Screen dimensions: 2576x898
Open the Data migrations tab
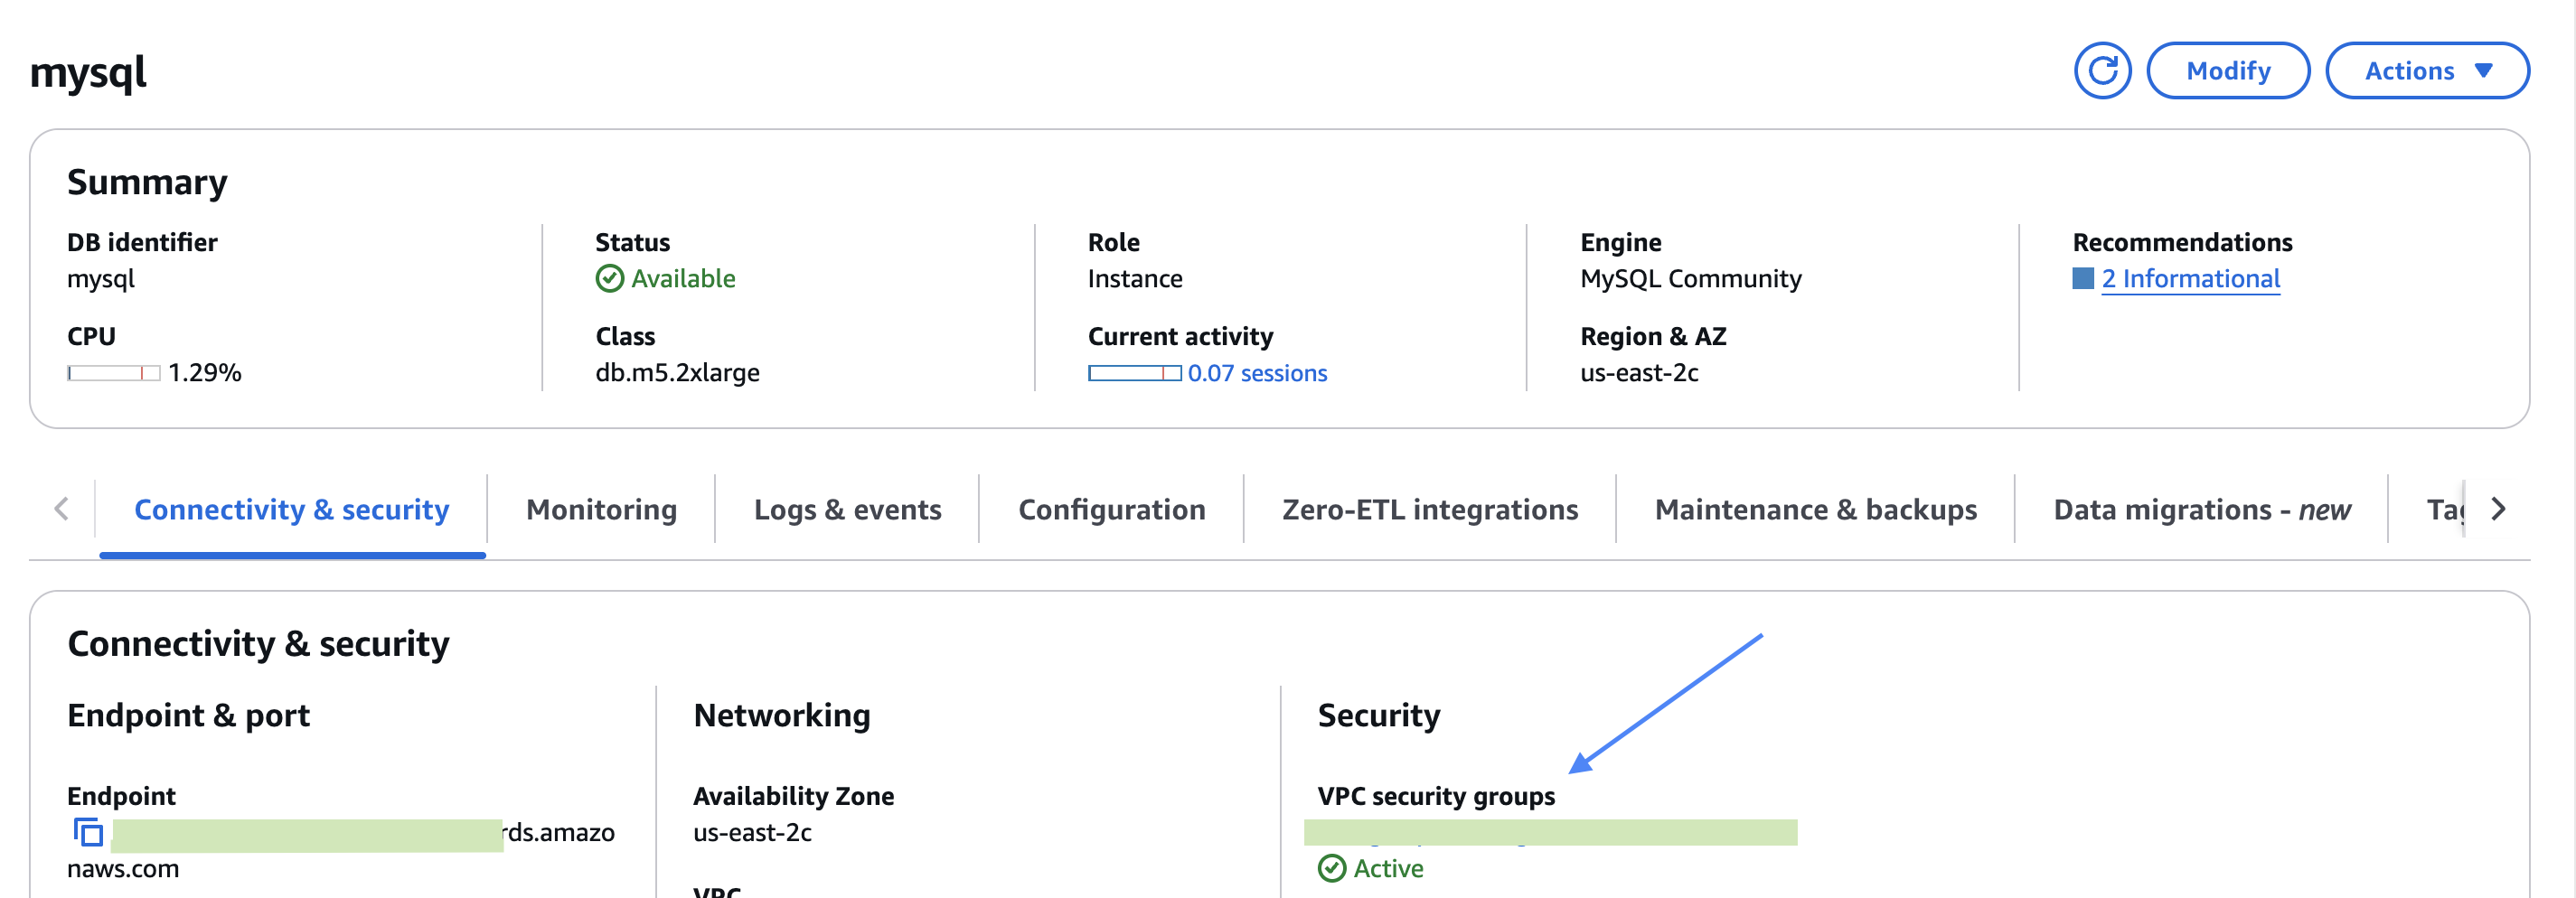pyautogui.click(x=2201, y=510)
